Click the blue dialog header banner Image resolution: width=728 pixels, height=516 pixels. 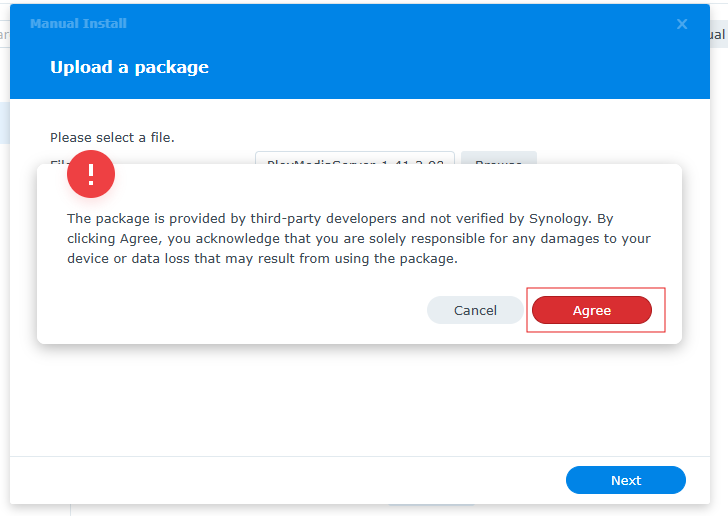(x=360, y=52)
